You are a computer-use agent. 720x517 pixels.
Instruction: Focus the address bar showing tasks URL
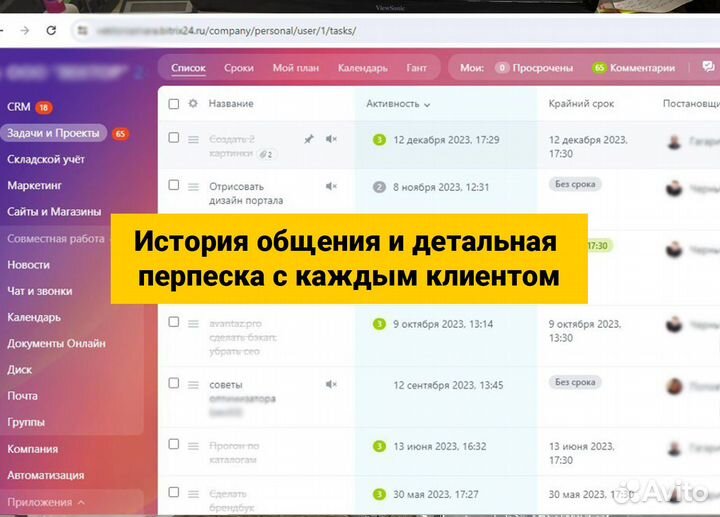(226, 30)
